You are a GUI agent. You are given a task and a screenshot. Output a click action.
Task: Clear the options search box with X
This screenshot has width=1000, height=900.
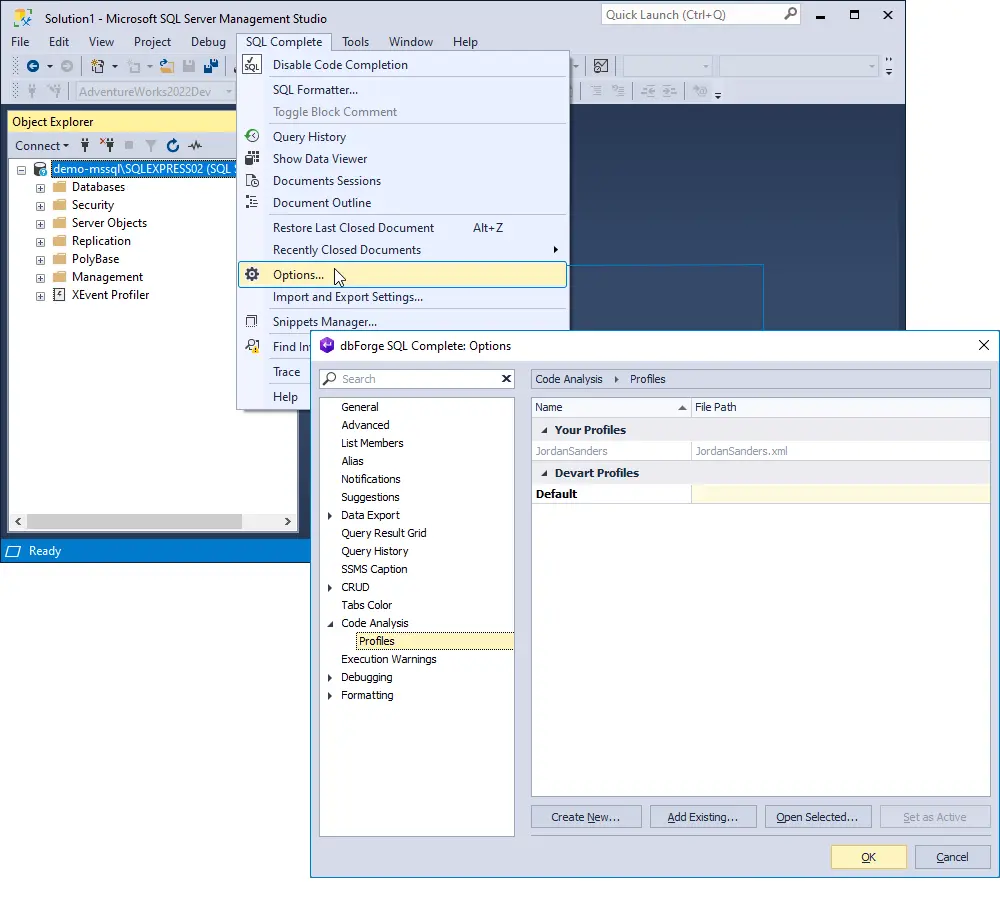click(x=506, y=379)
